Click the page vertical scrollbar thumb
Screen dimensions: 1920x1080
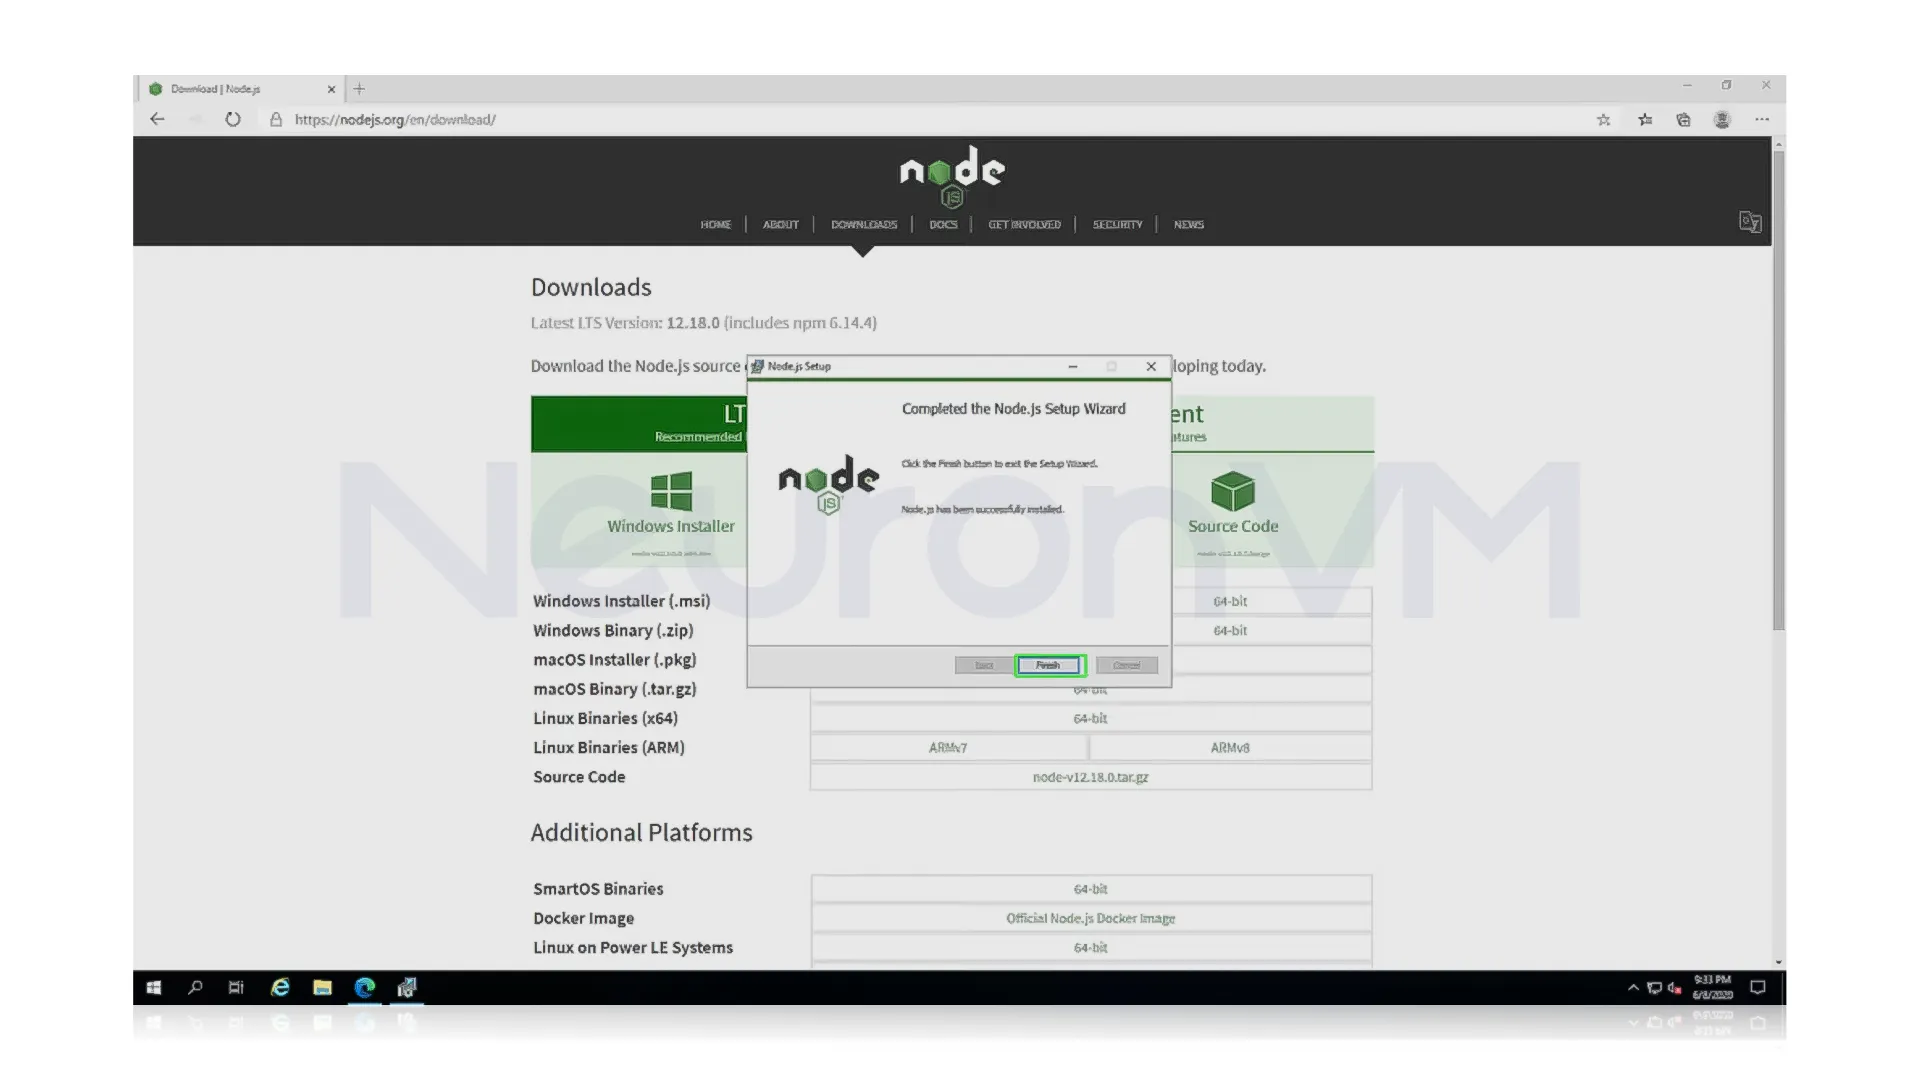click(1778, 390)
